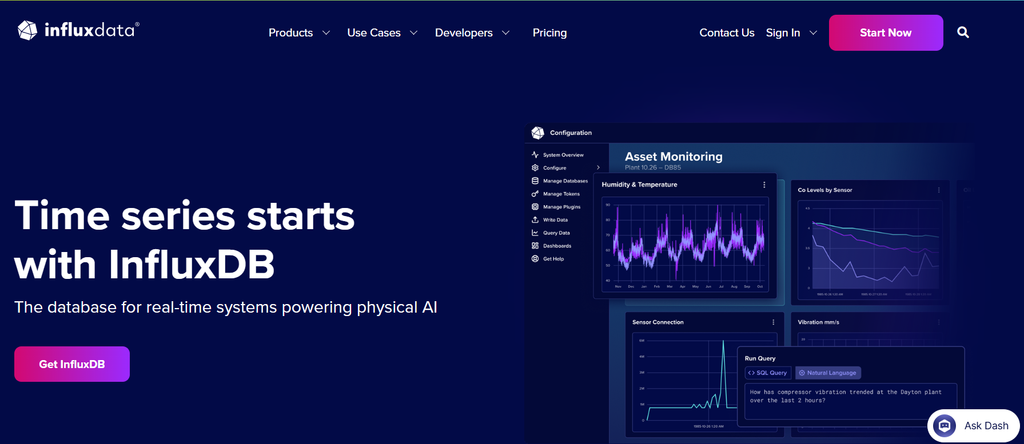Image resolution: width=1024 pixels, height=444 pixels.
Task: Click the Vibration mm/s panel title
Action: click(819, 322)
